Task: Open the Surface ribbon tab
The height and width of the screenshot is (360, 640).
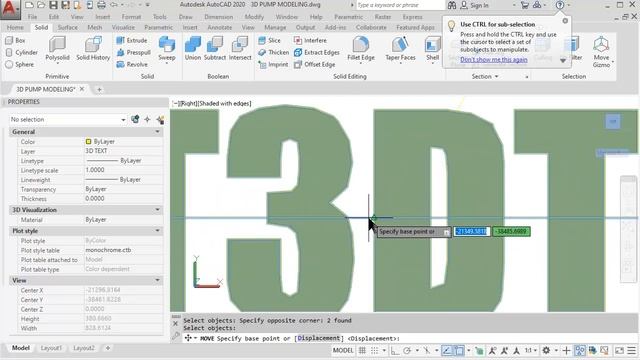Action: (67, 27)
